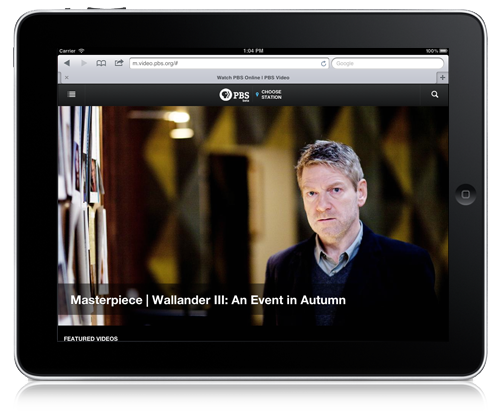Open the Wallander III featured video title
This screenshot has width=499, height=417.
tap(208, 300)
